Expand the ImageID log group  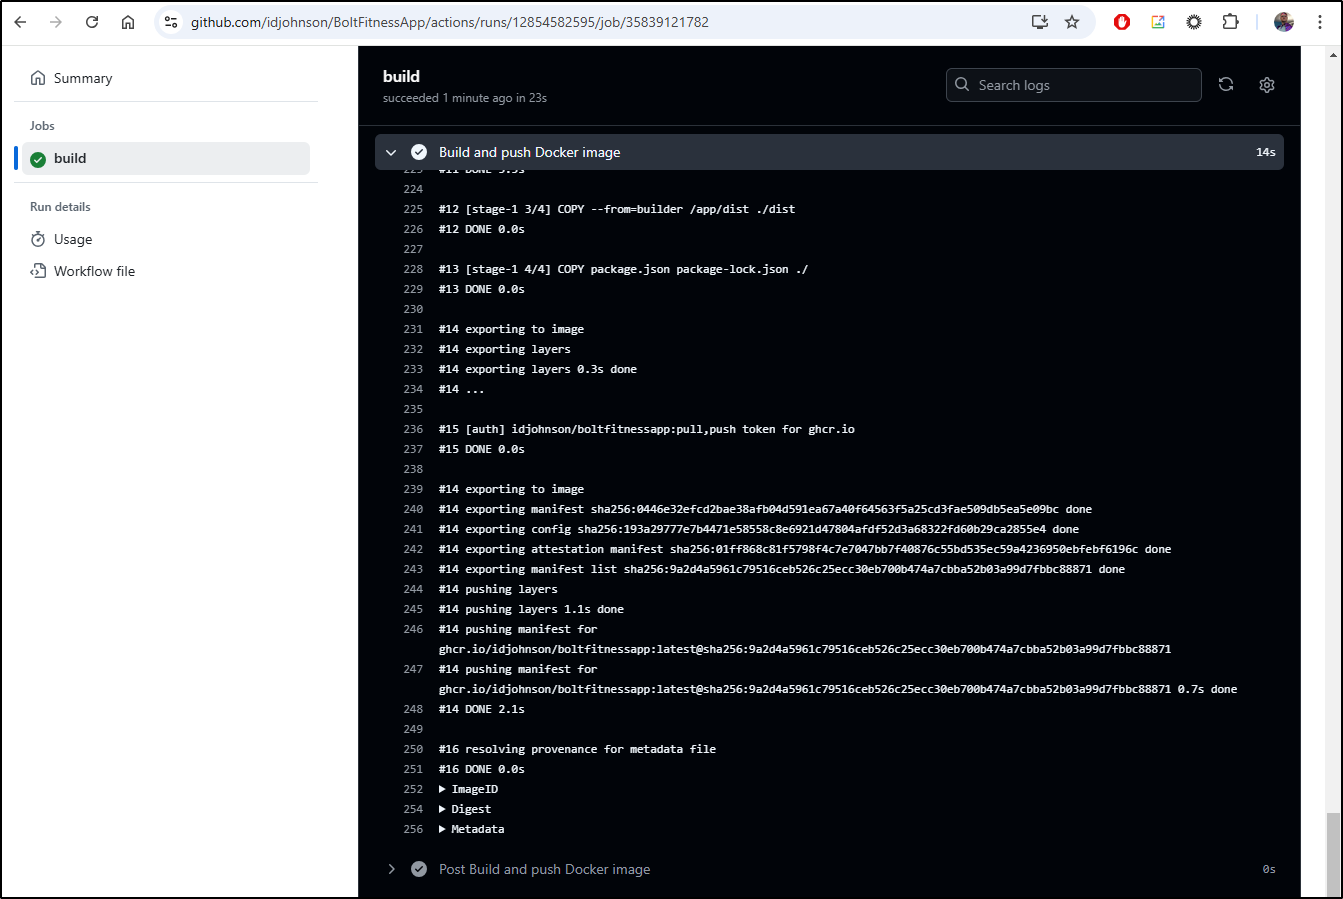tap(468, 789)
